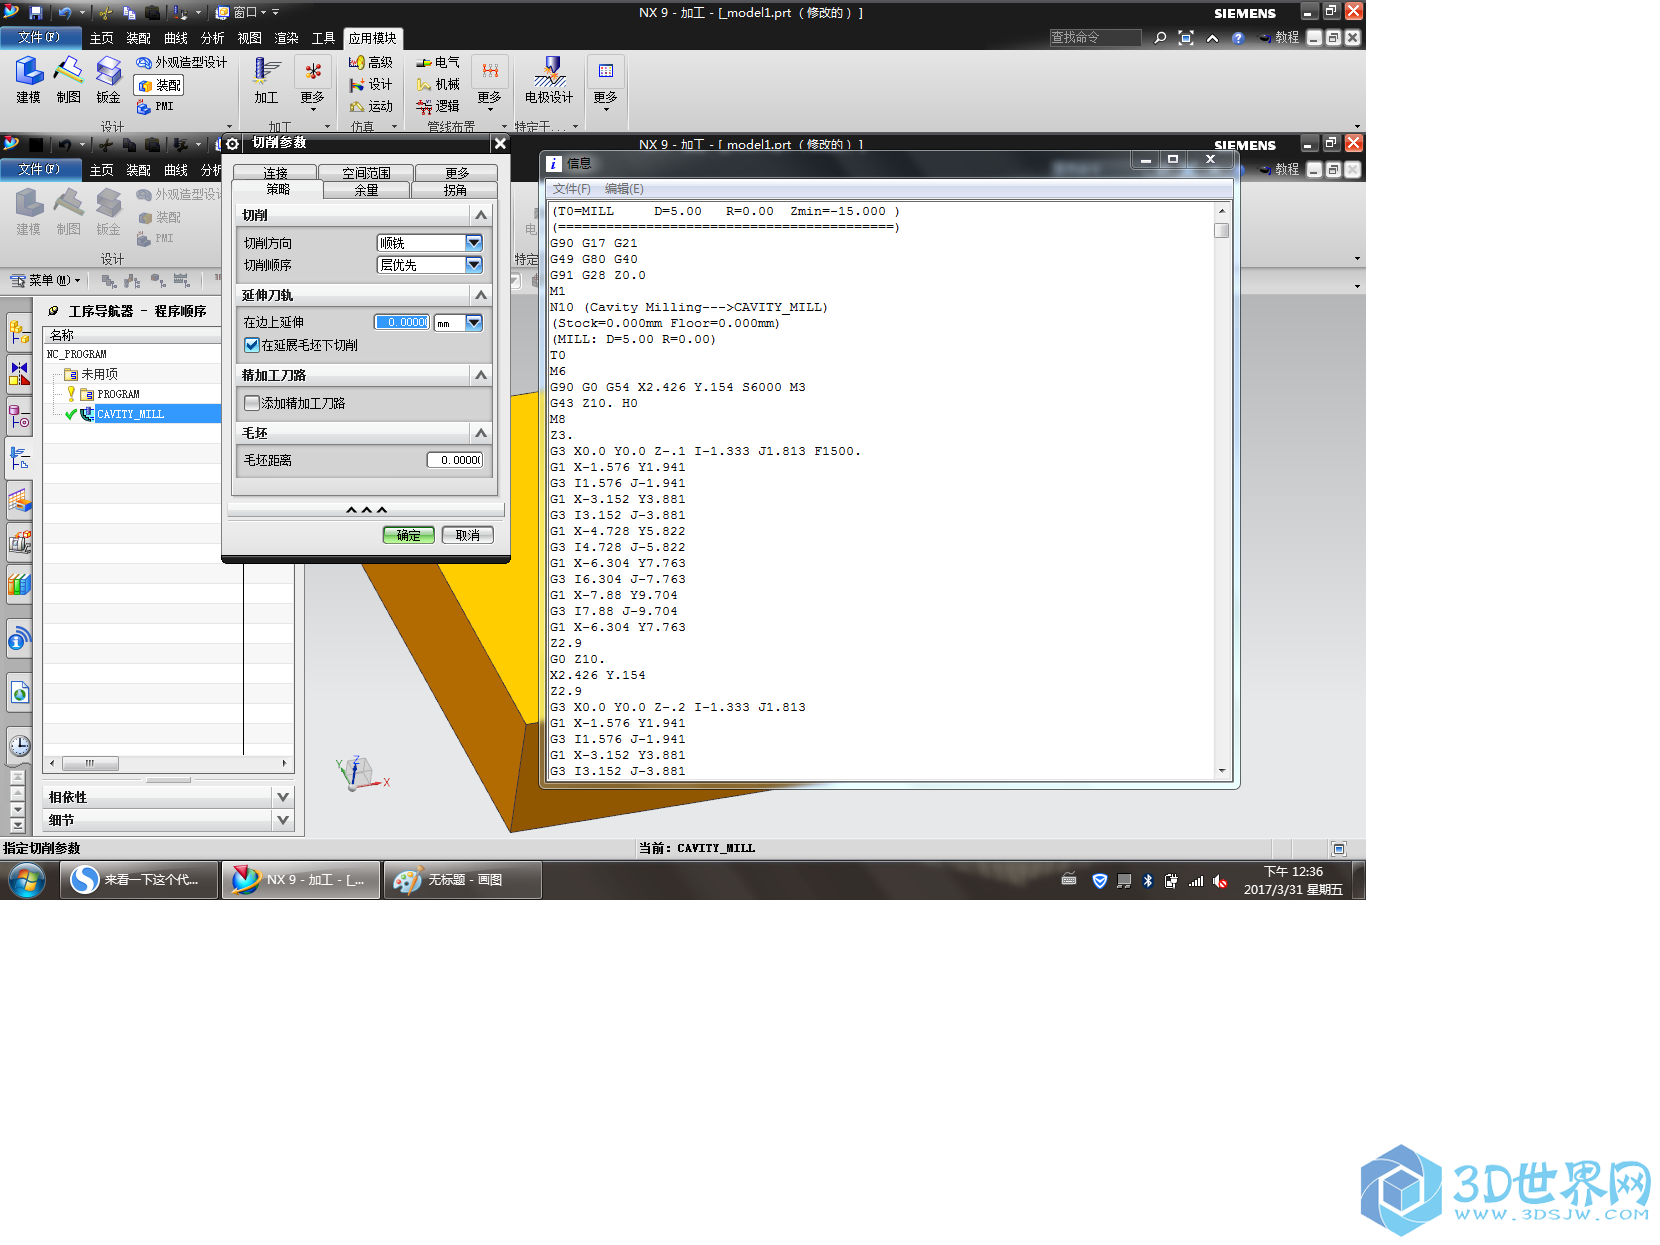
Task: Open the 钣金 Sheet Metal application
Action: [x=108, y=80]
